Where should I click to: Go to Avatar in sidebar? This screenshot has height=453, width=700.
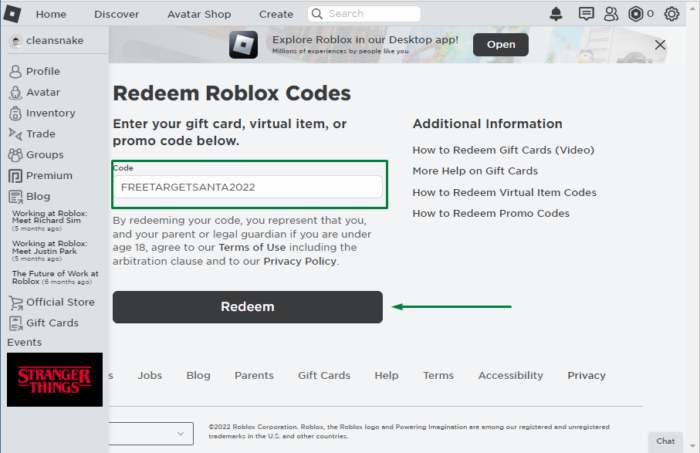43,92
